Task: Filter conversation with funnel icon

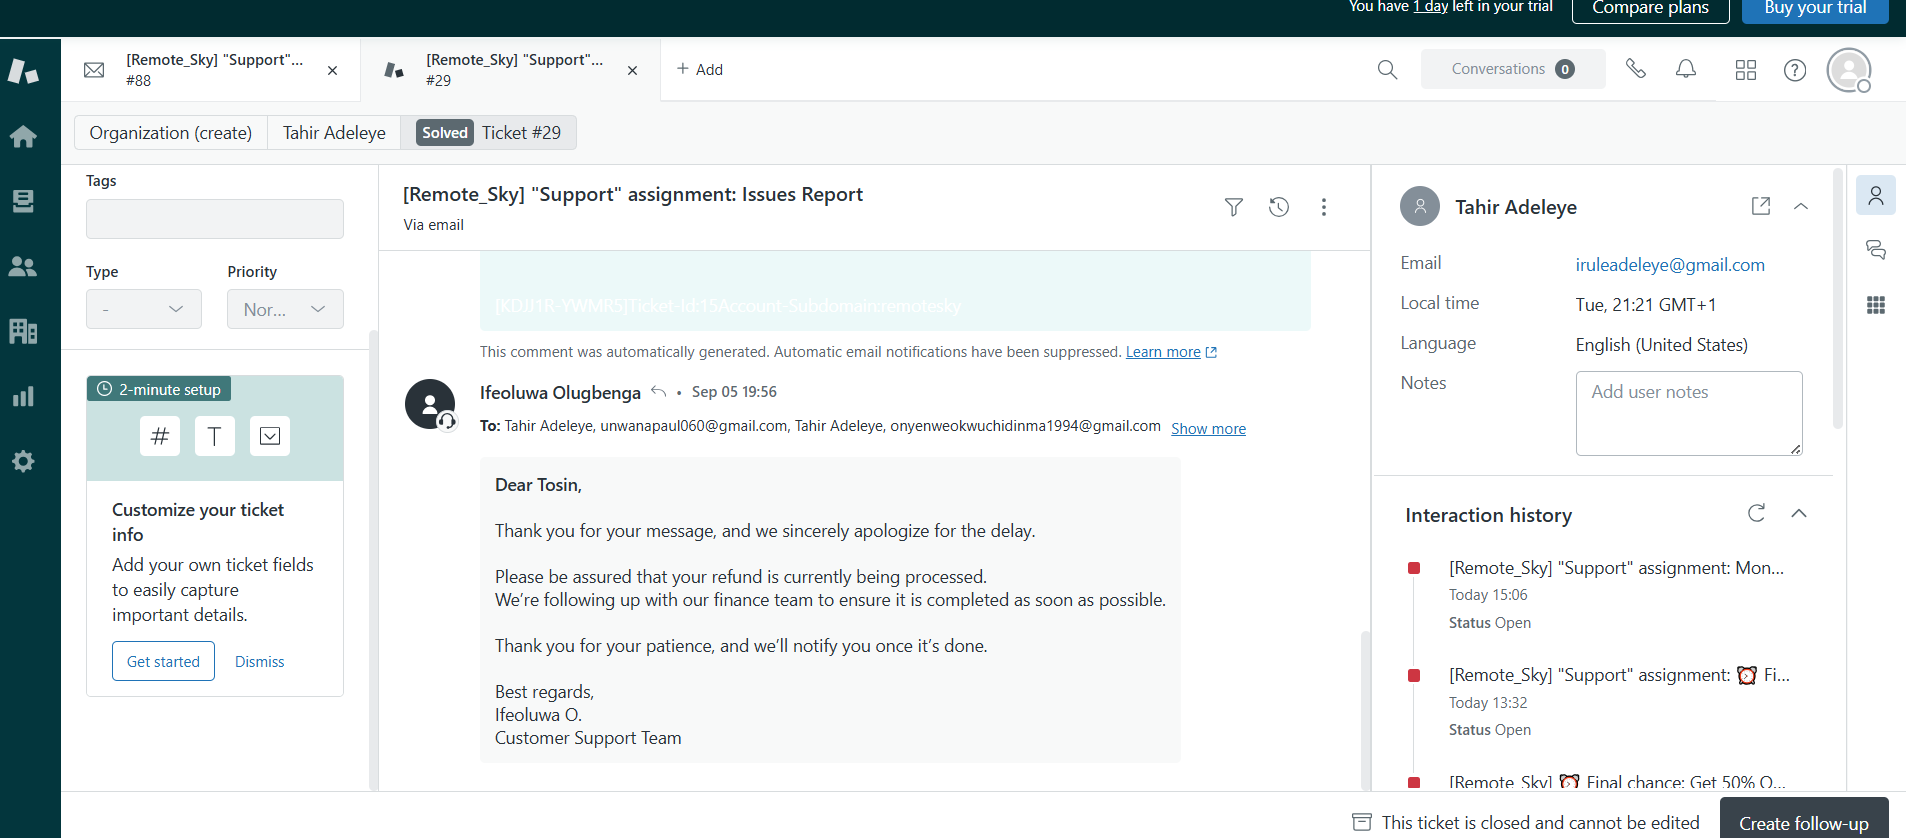Action: 1234,207
